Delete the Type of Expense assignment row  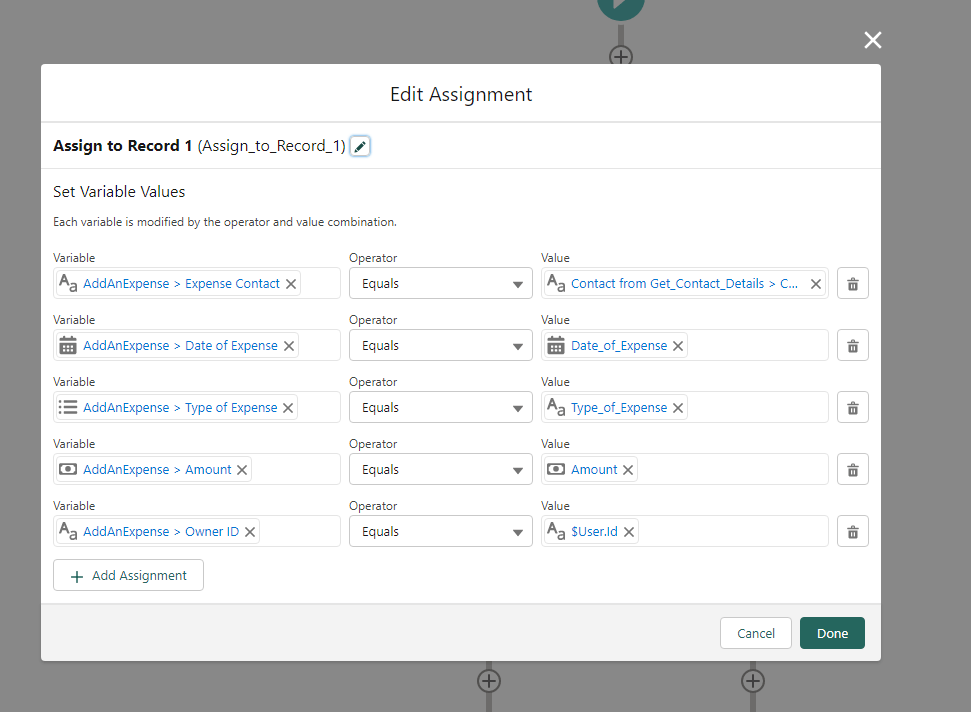click(x=852, y=408)
